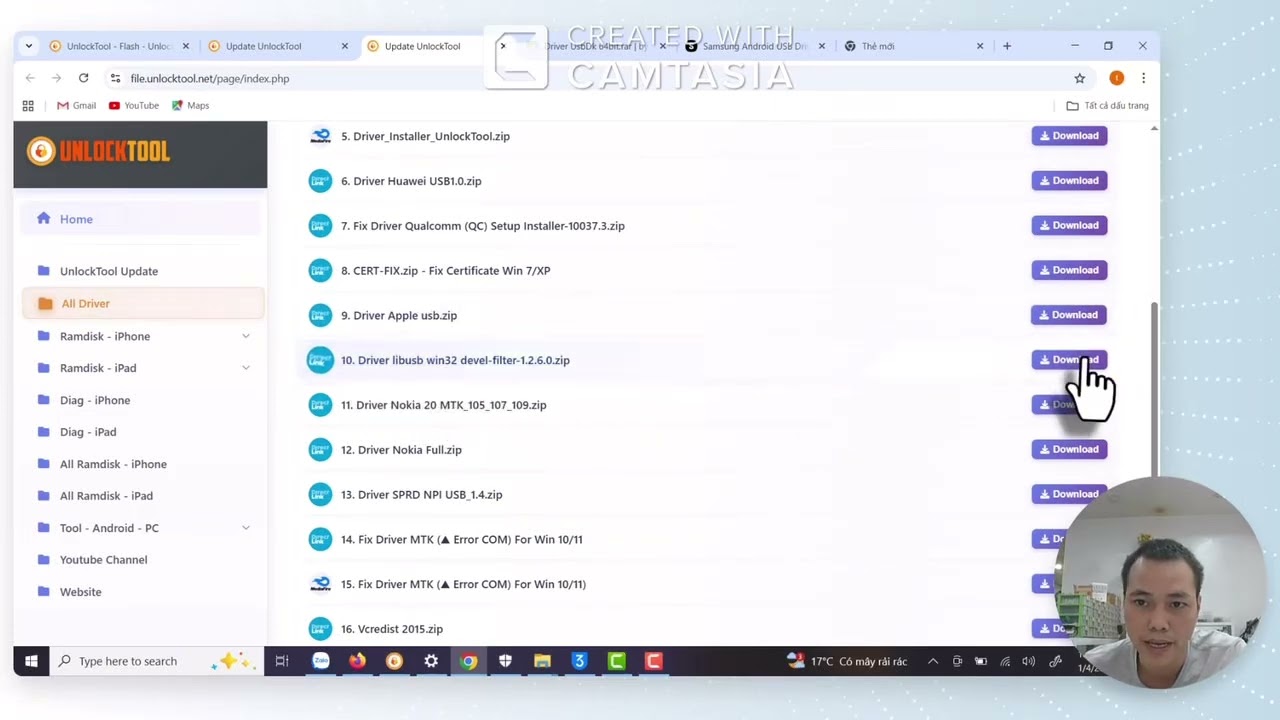Switch to first Update UnlockTool tab
The width and height of the screenshot is (1280, 720).
tap(264, 46)
